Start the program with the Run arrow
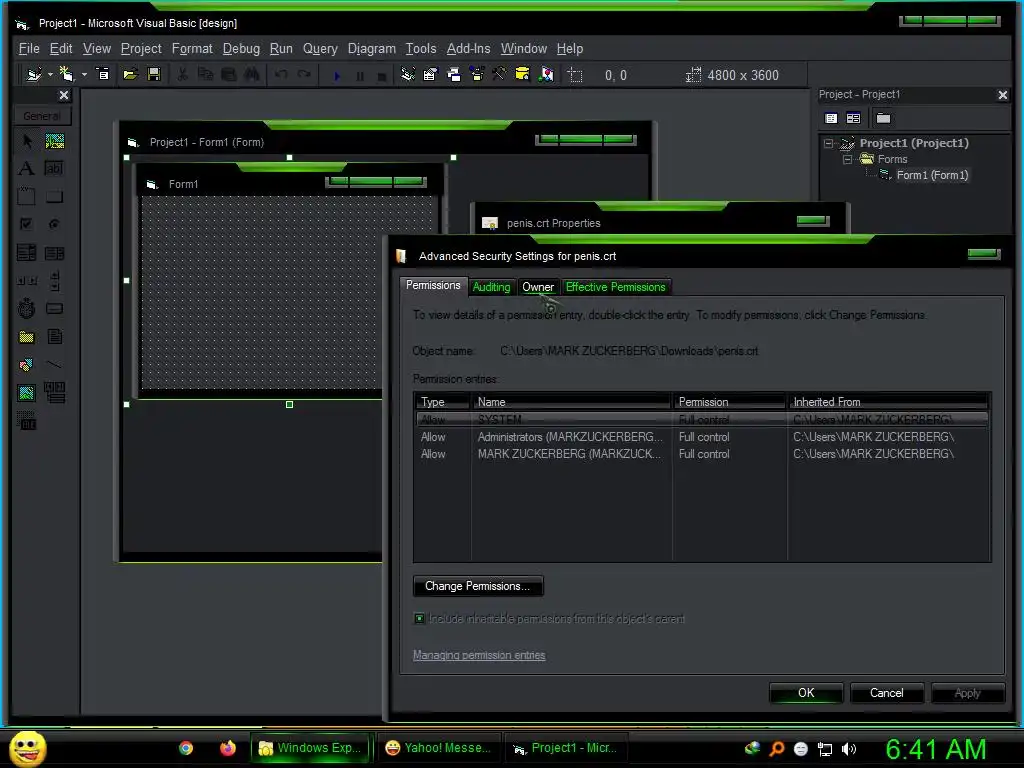This screenshot has height=768, width=1024. coord(337,76)
